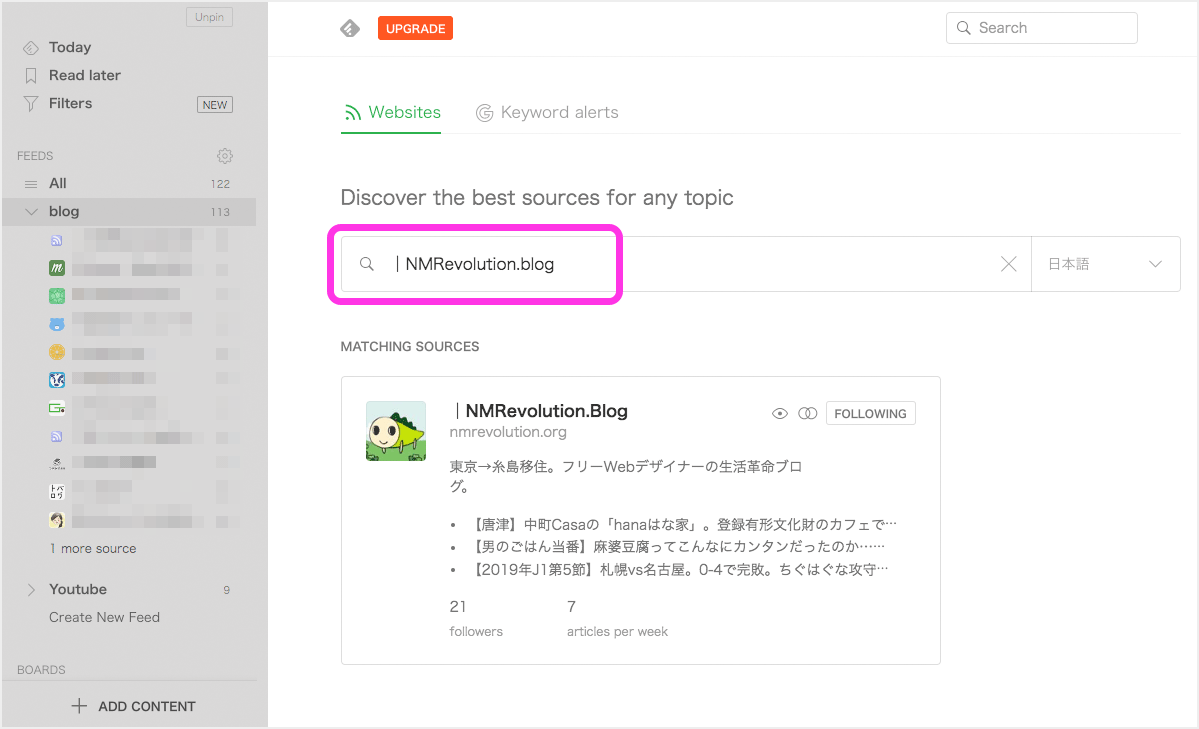Open Today in the sidebar
Screen dimensions: 1199x729
70,47
